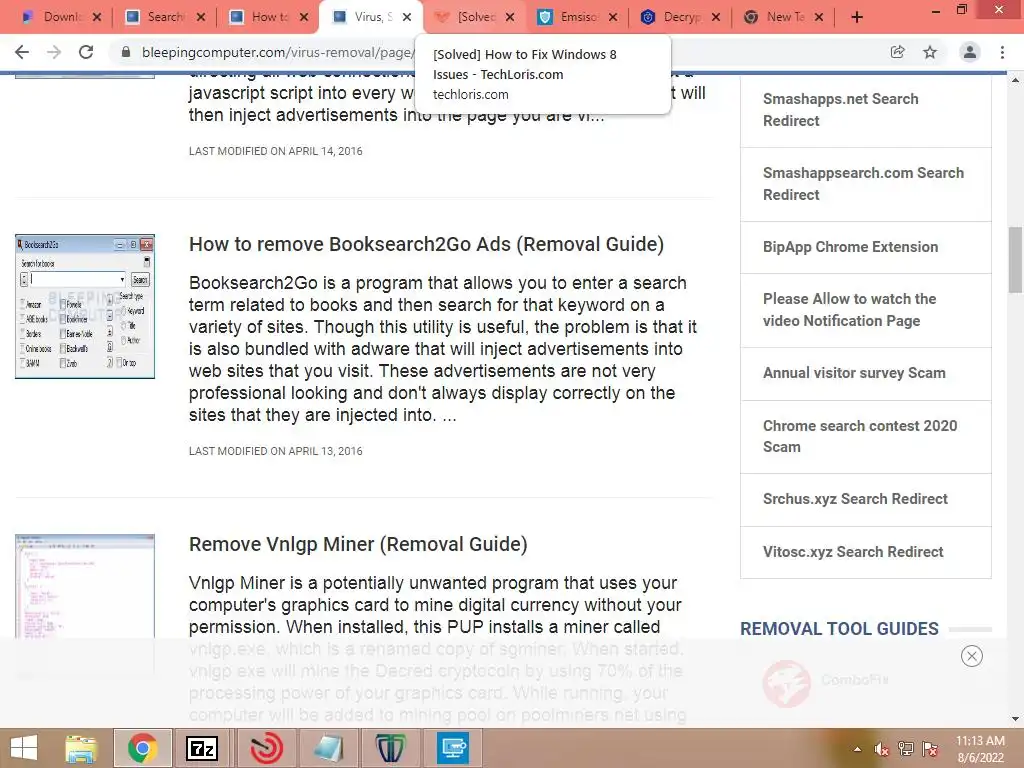Open Chrome from taskbar
This screenshot has width=1024, height=768.
[142, 748]
